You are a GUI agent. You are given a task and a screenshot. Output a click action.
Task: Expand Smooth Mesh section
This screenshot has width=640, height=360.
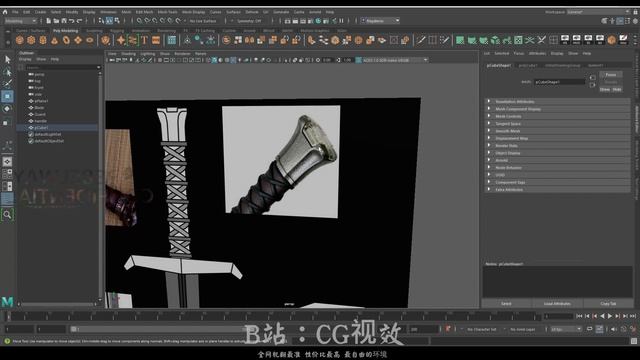558,131
